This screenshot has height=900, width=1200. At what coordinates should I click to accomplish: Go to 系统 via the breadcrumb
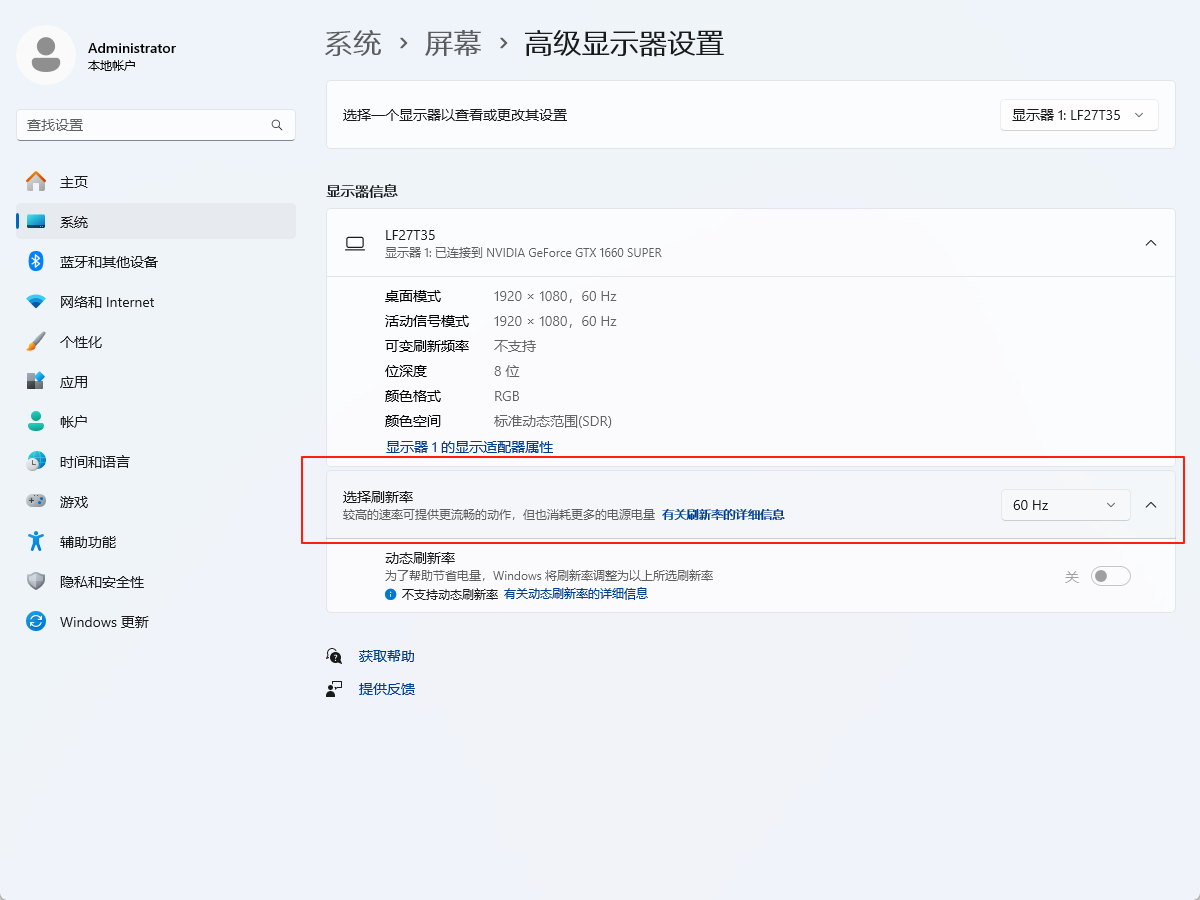(352, 43)
